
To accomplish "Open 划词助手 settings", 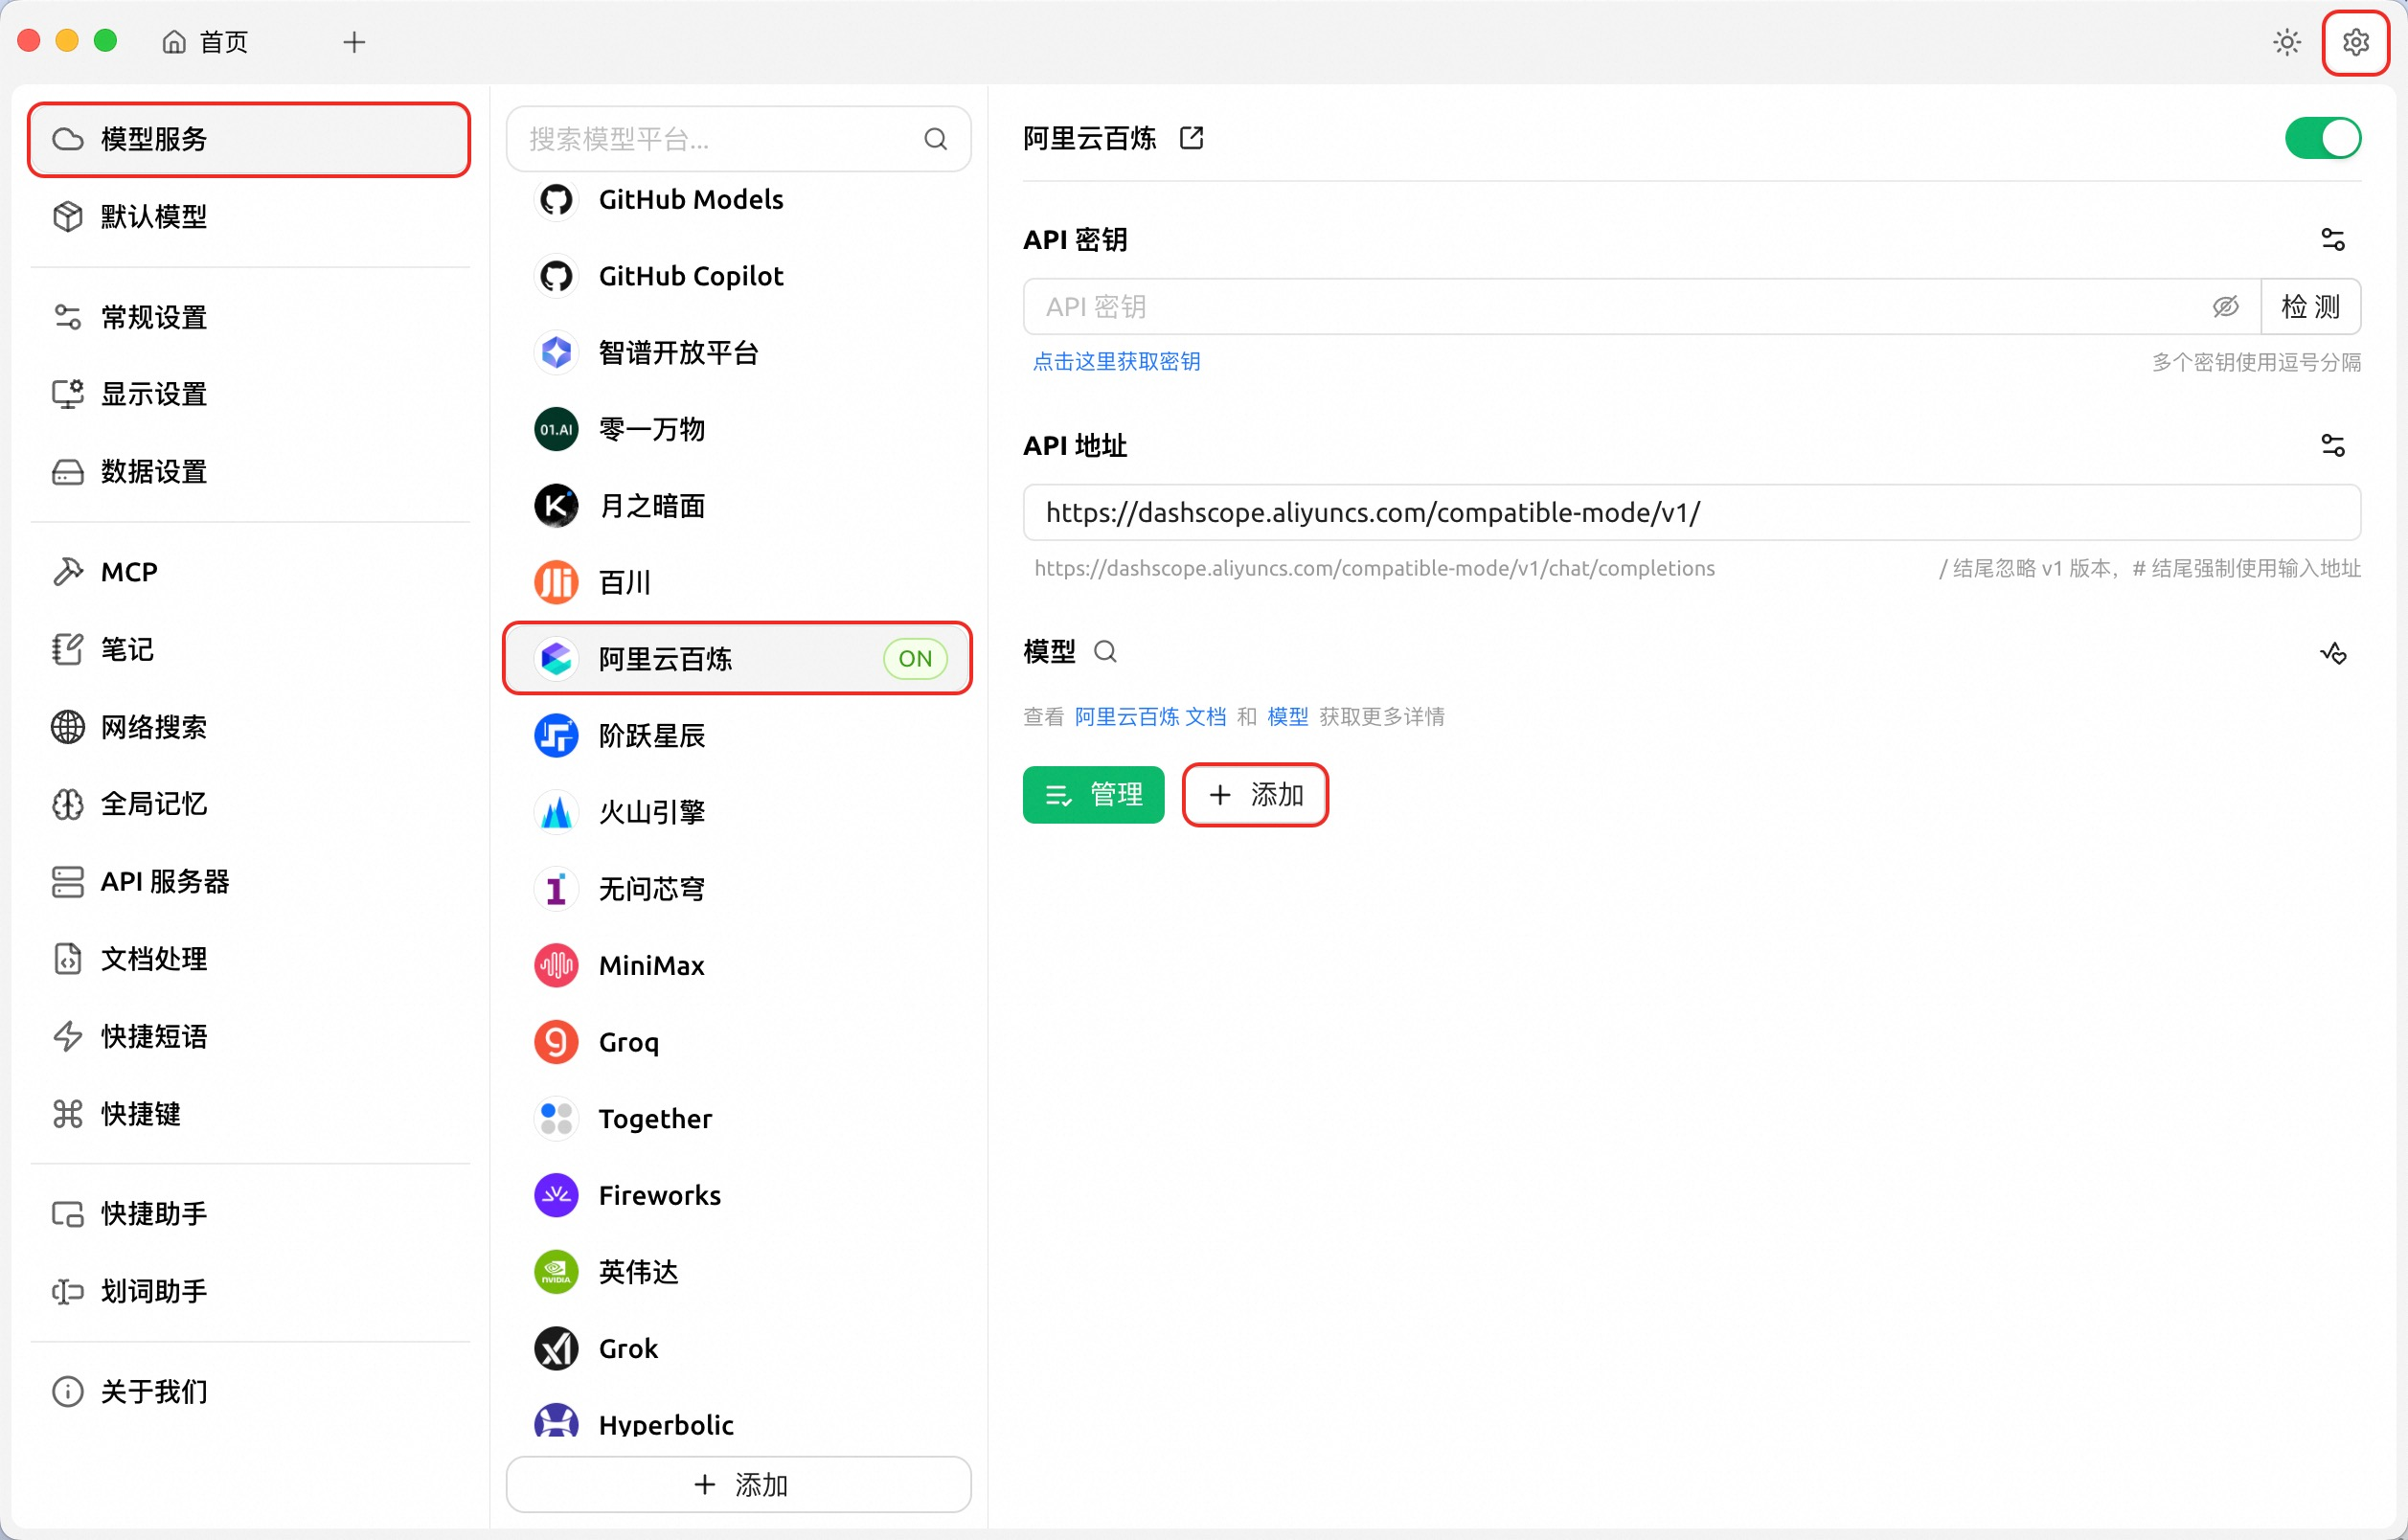I will pyautogui.click(x=249, y=1291).
